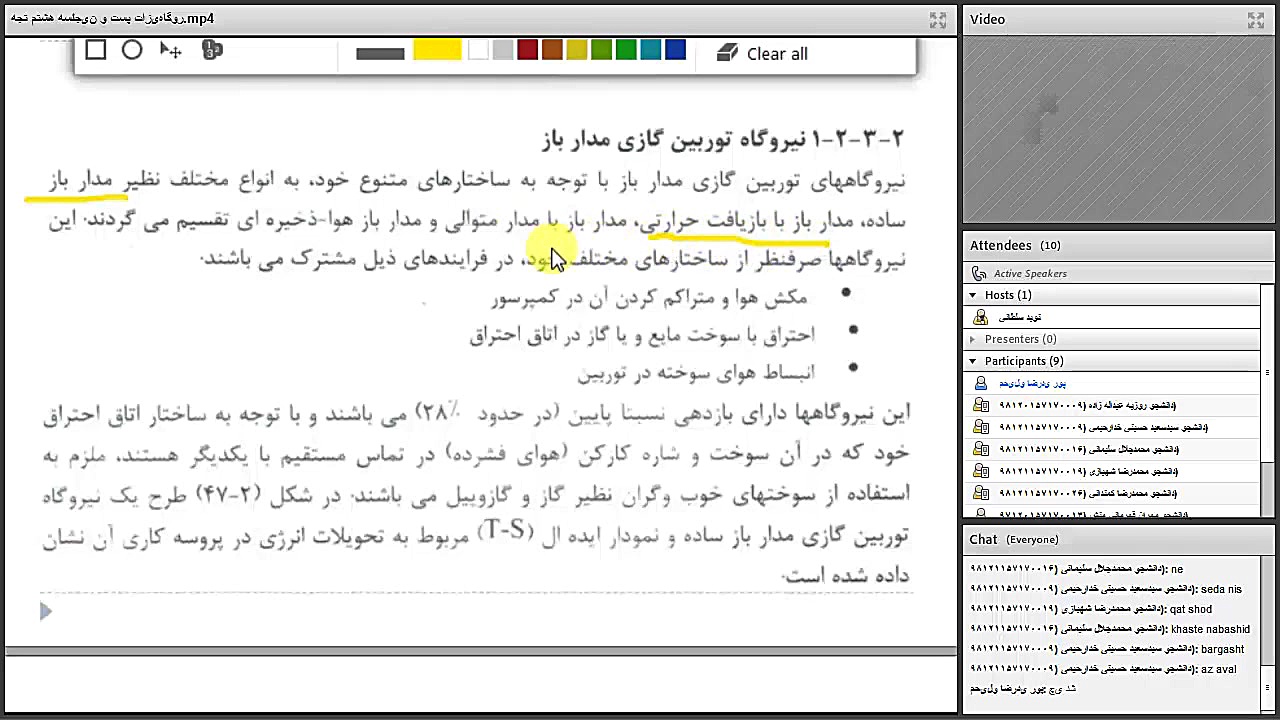The width and height of the screenshot is (1280, 720).
Task: Click the next page arrow at bottom left
Action: tap(45, 611)
